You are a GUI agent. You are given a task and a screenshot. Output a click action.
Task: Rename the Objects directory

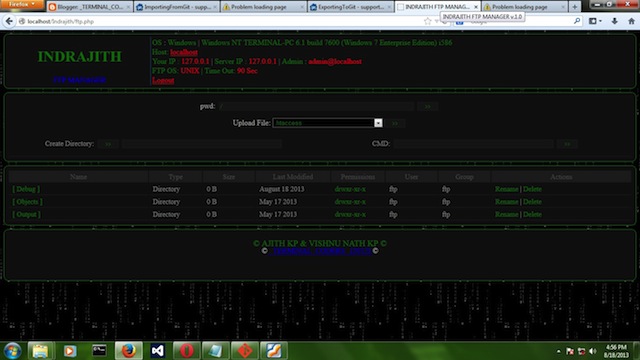pyautogui.click(x=507, y=202)
